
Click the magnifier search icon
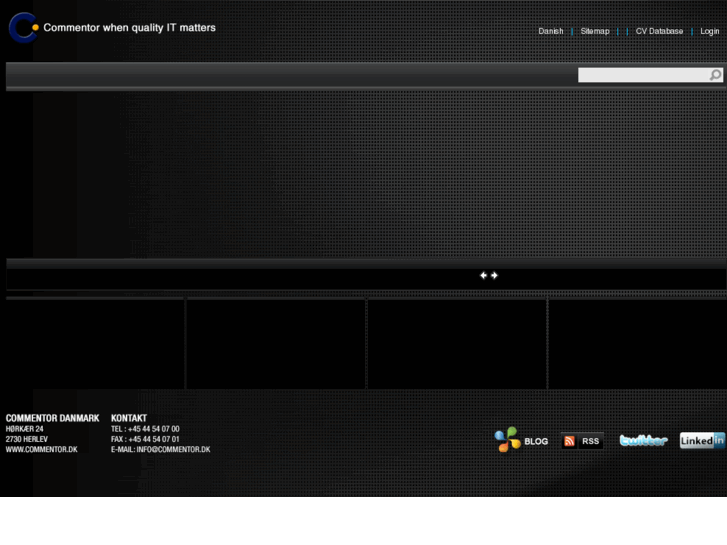coord(715,75)
